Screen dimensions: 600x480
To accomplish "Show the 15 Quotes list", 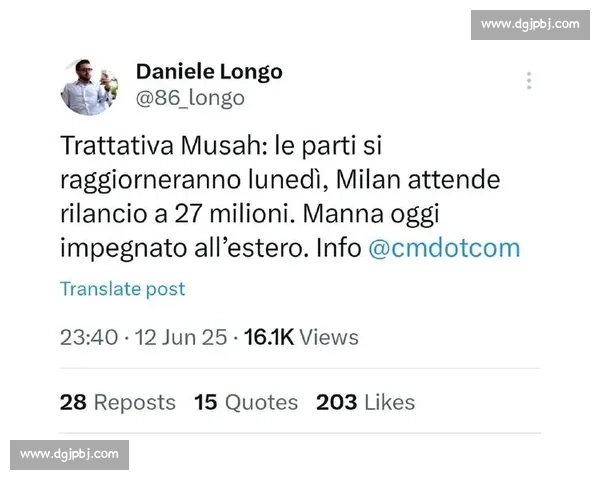I will pos(246,403).
